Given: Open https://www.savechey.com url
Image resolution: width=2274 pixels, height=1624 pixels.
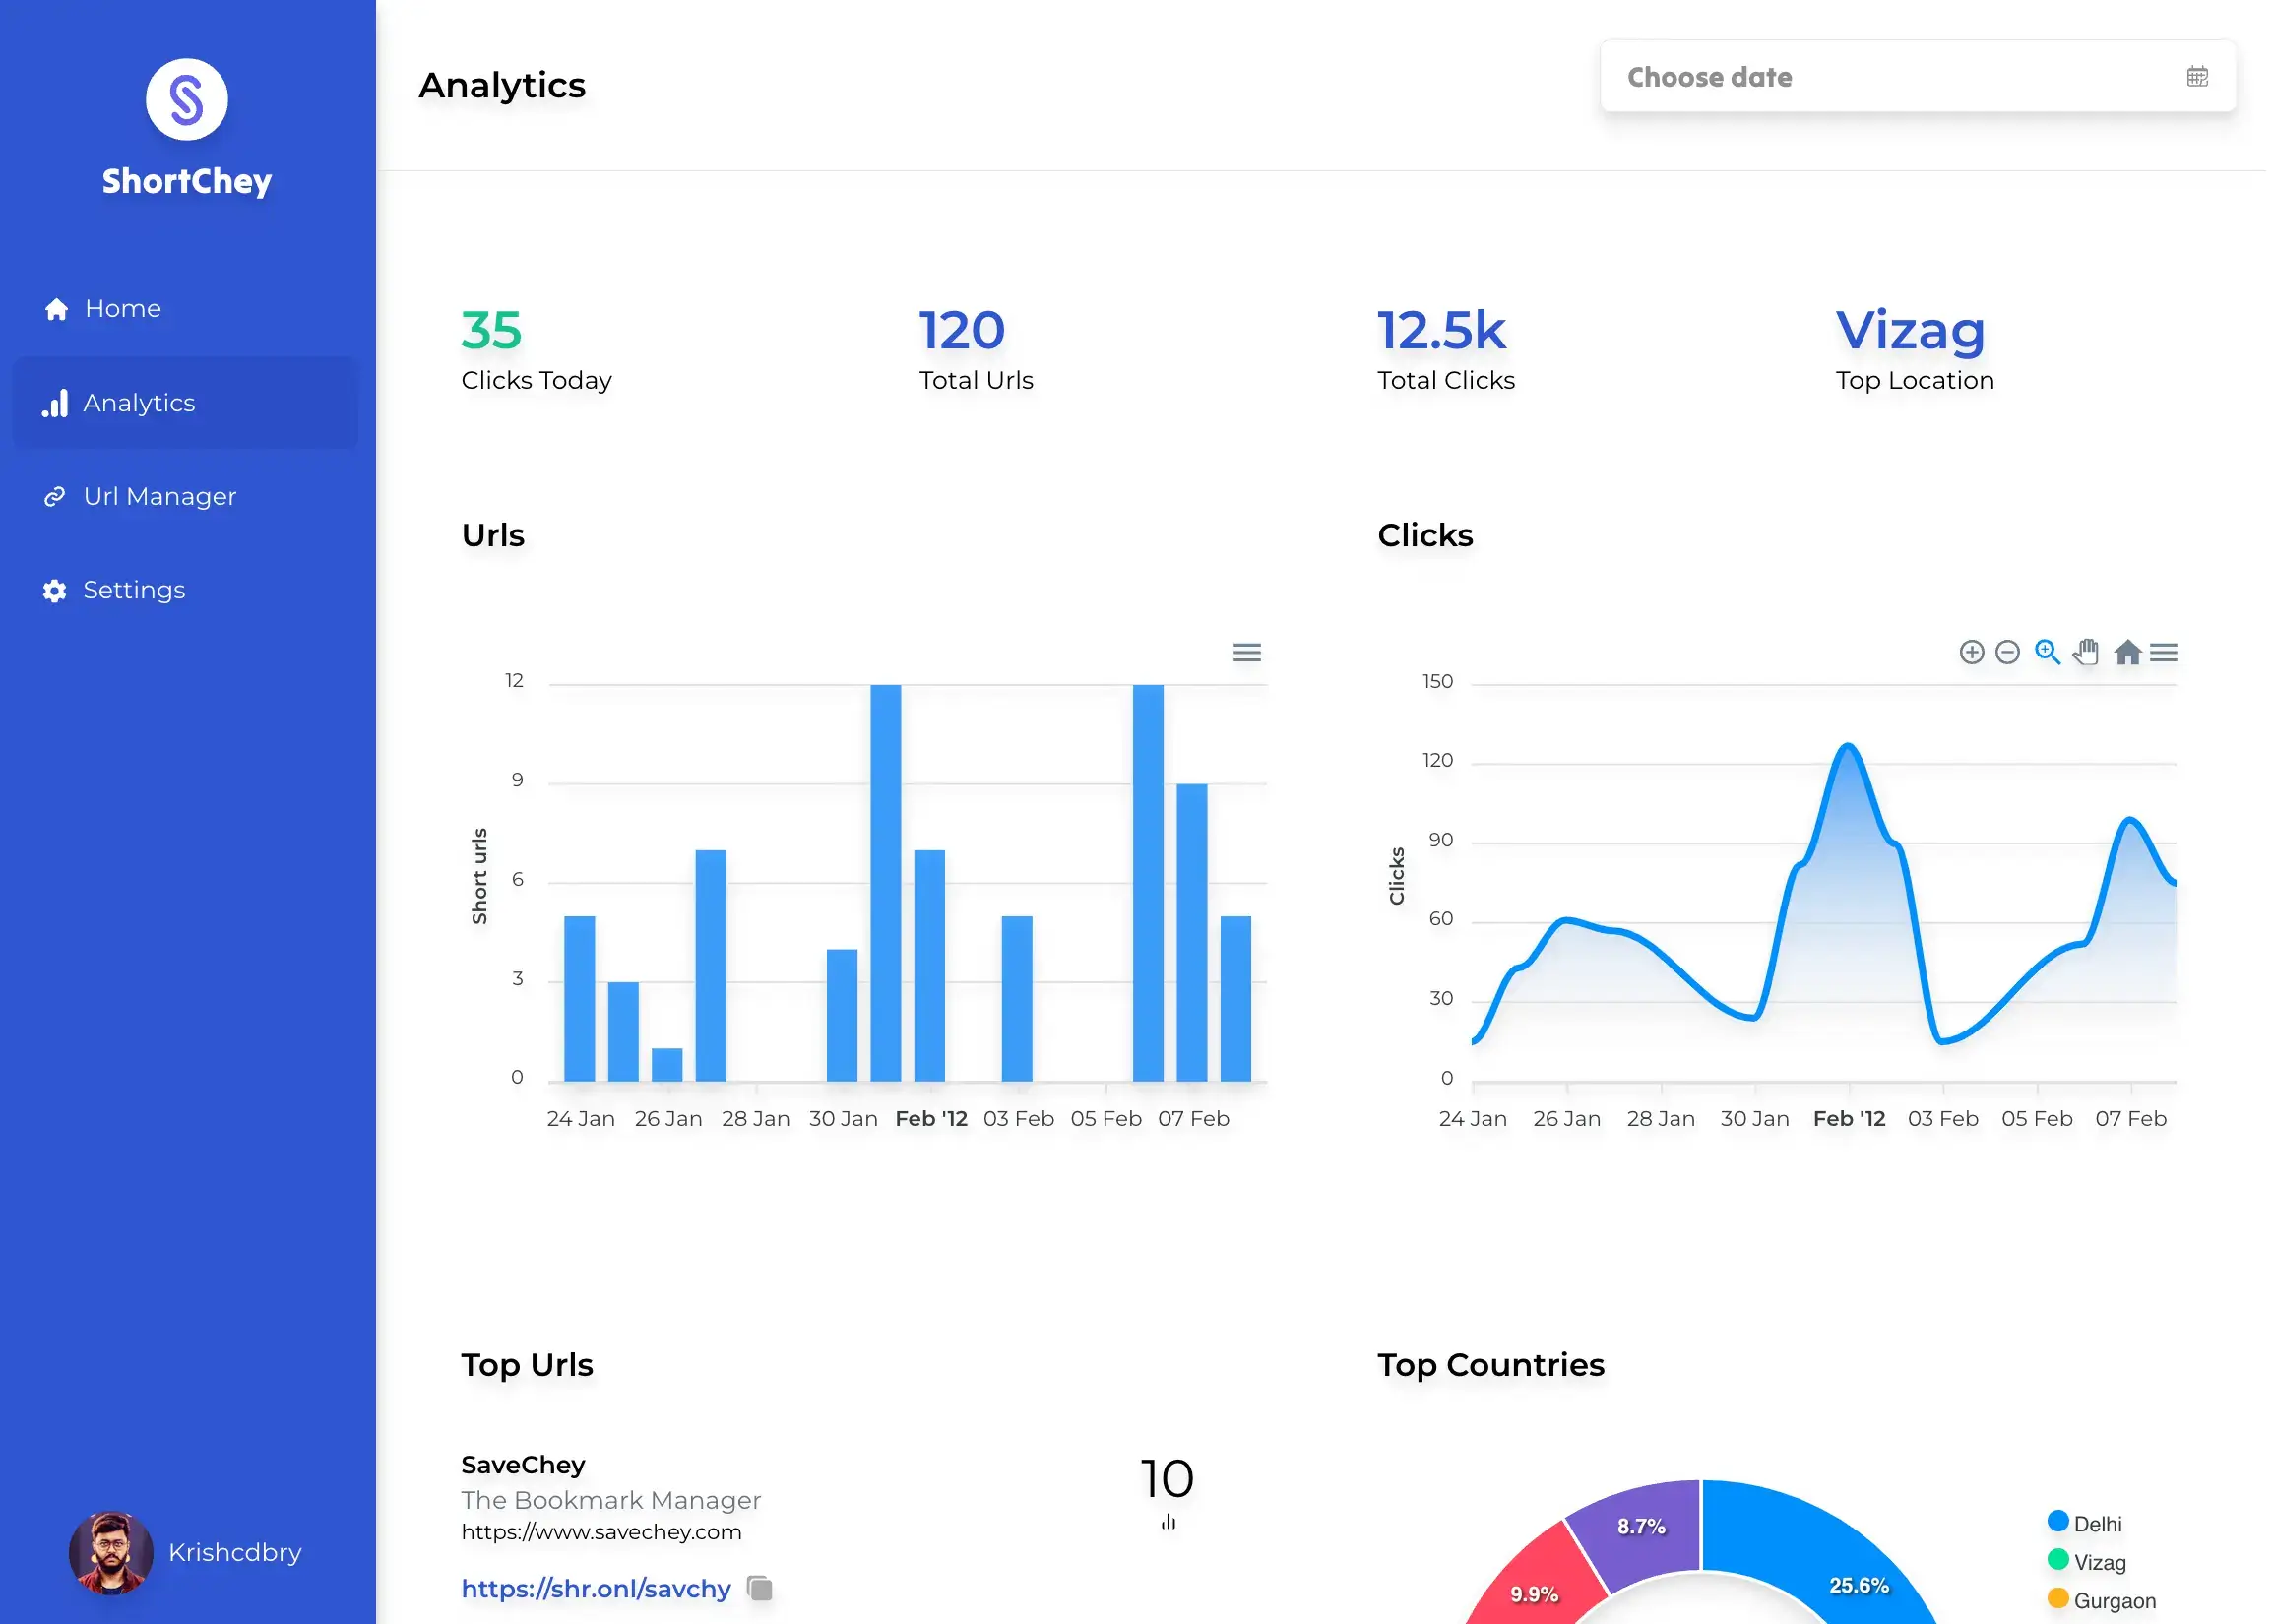Looking at the screenshot, I should [x=601, y=1532].
